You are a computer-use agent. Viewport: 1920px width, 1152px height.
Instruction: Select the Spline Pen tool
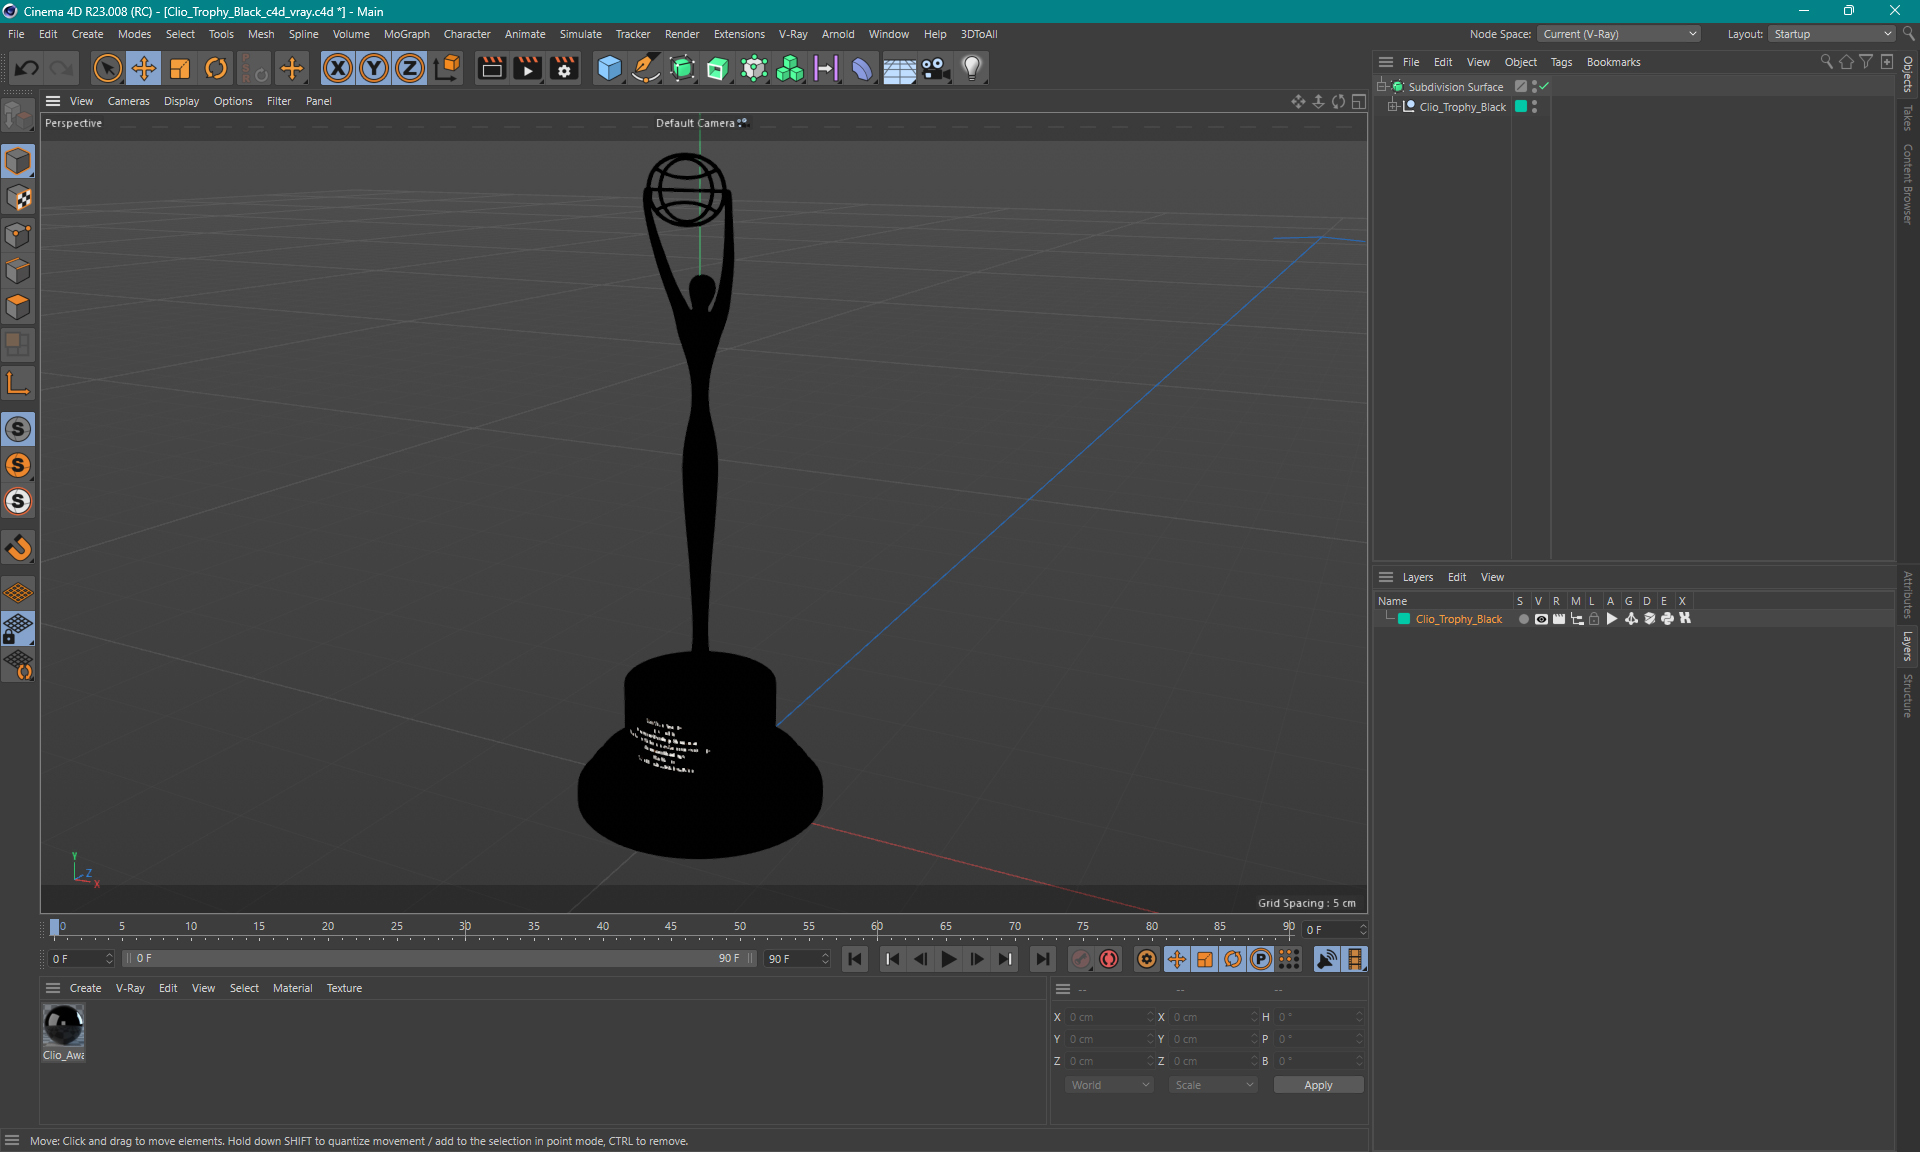tap(646, 68)
